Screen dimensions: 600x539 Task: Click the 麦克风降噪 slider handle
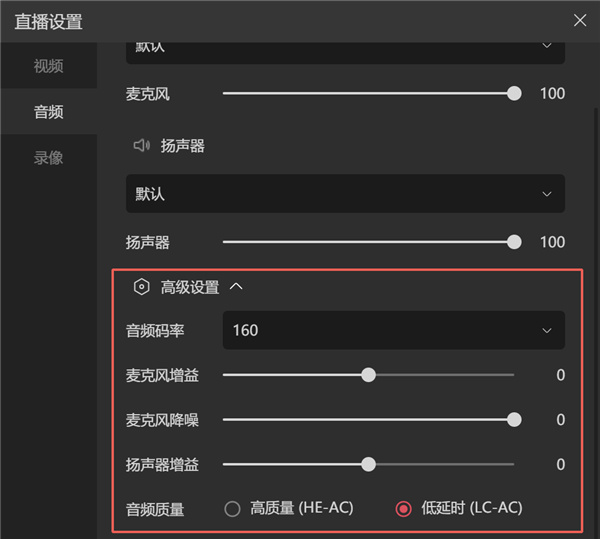(x=514, y=420)
